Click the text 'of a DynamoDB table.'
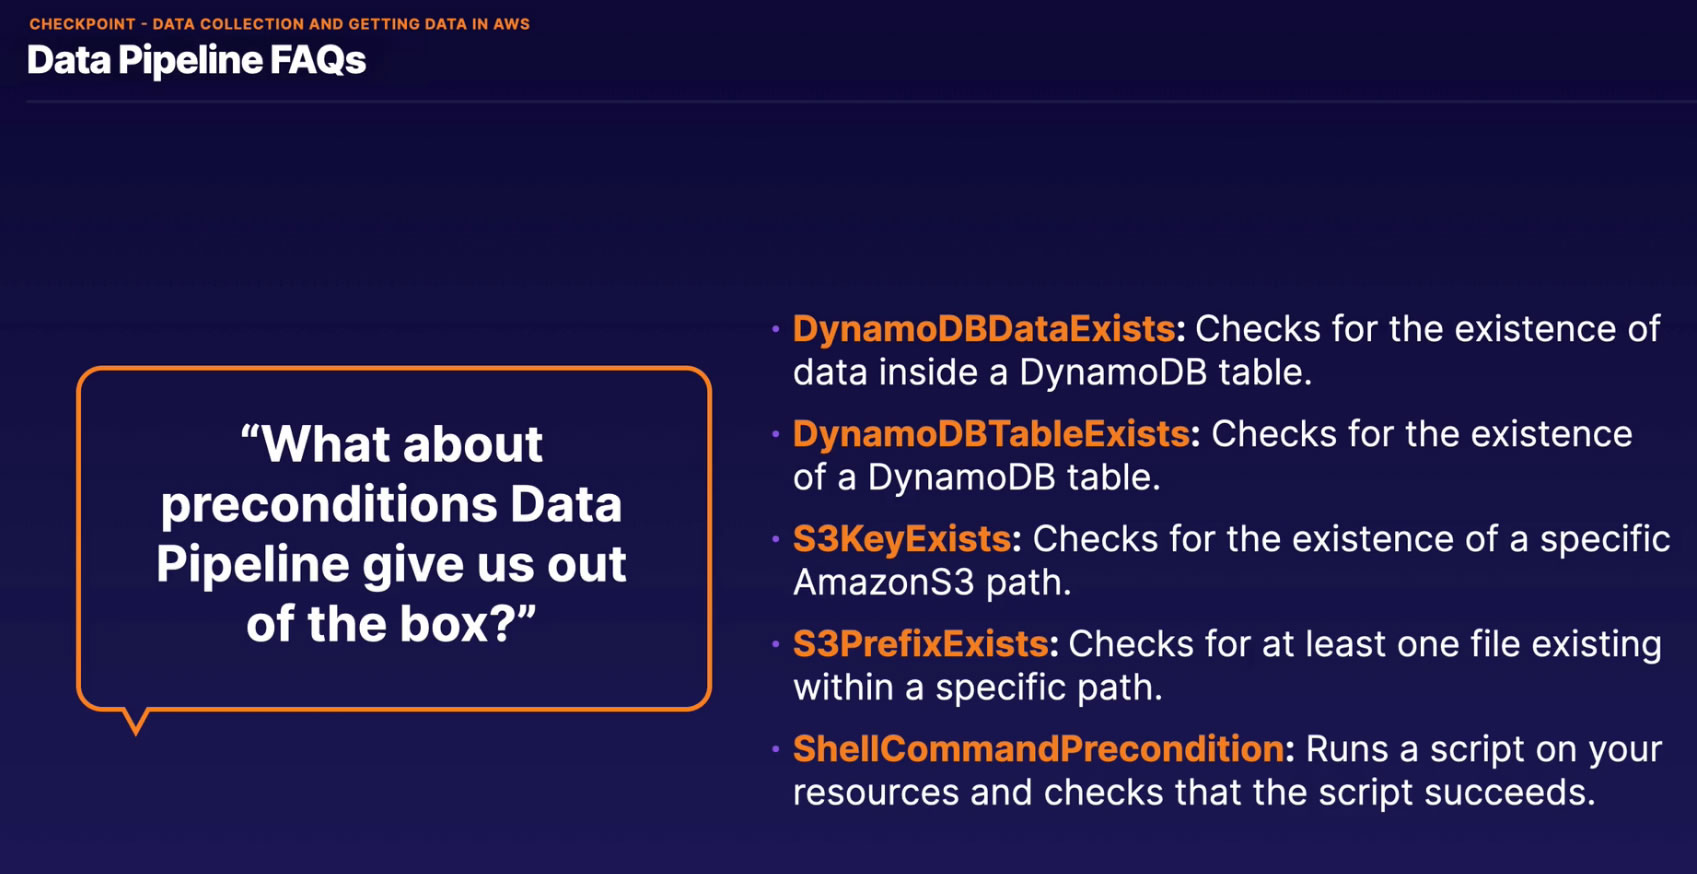This screenshot has height=874, width=1697. click(976, 478)
